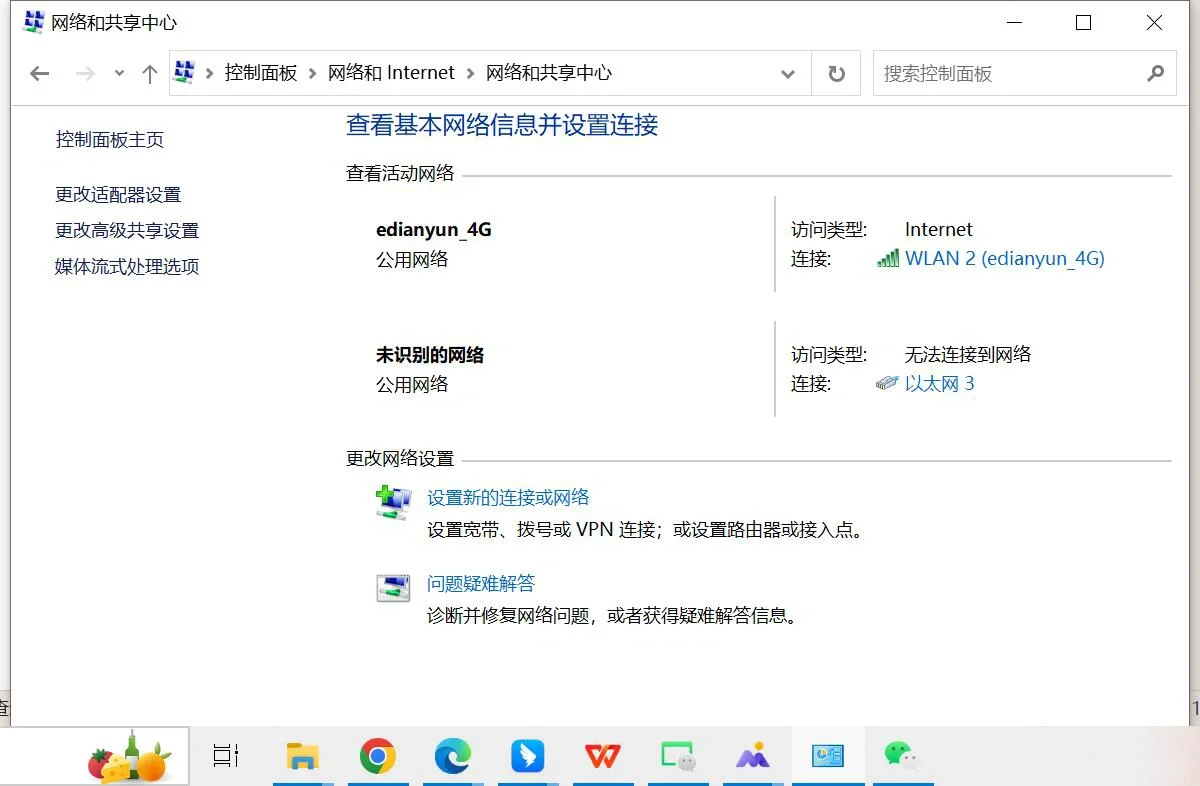Click inside the 搜索控制面板 search field
Image resolution: width=1200 pixels, height=786 pixels.
[x=1000, y=73]
